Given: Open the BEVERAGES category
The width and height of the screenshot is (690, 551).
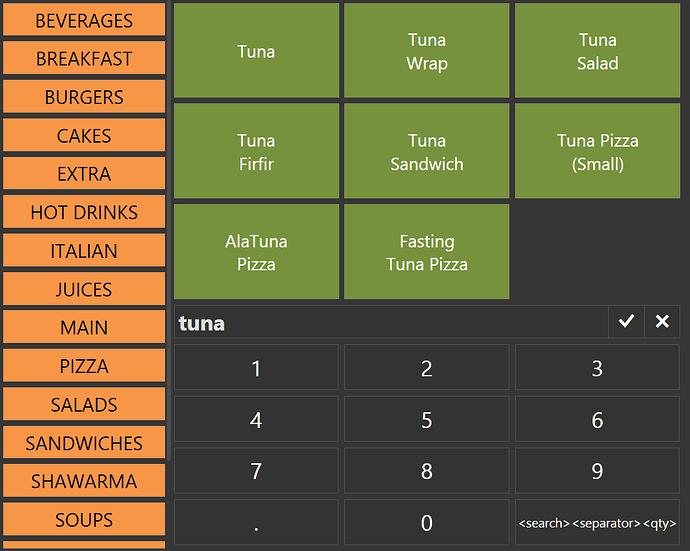Looking at the screenshot, I should 84,20.
